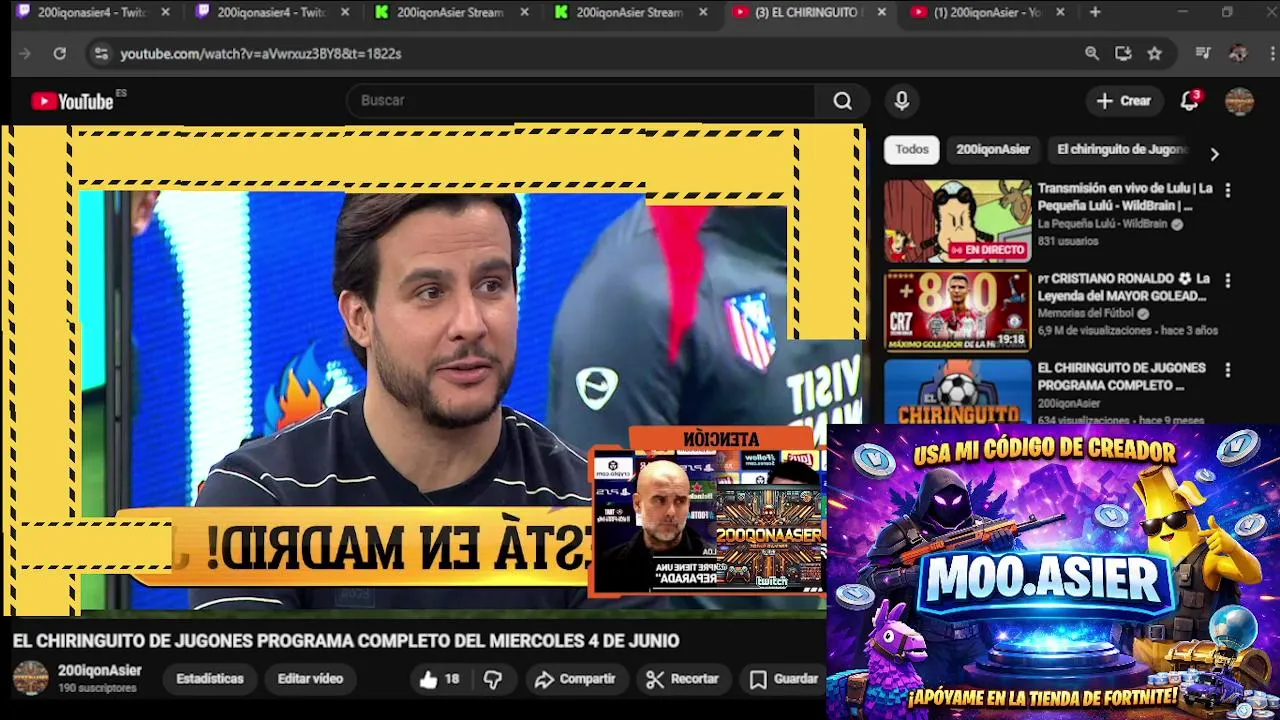Open El Chiringuito recommended thumbnail

click(957, 391)
